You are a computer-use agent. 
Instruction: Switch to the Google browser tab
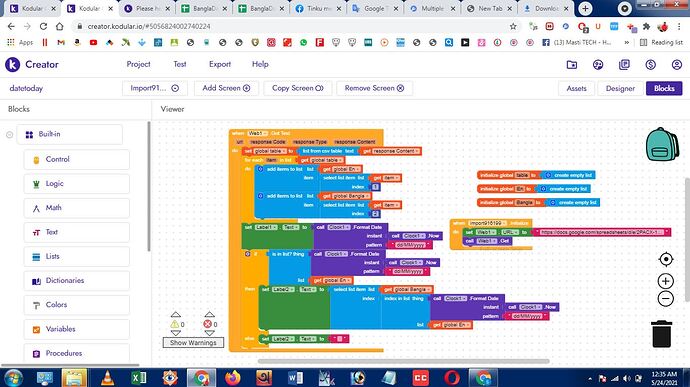pos(374,8)
